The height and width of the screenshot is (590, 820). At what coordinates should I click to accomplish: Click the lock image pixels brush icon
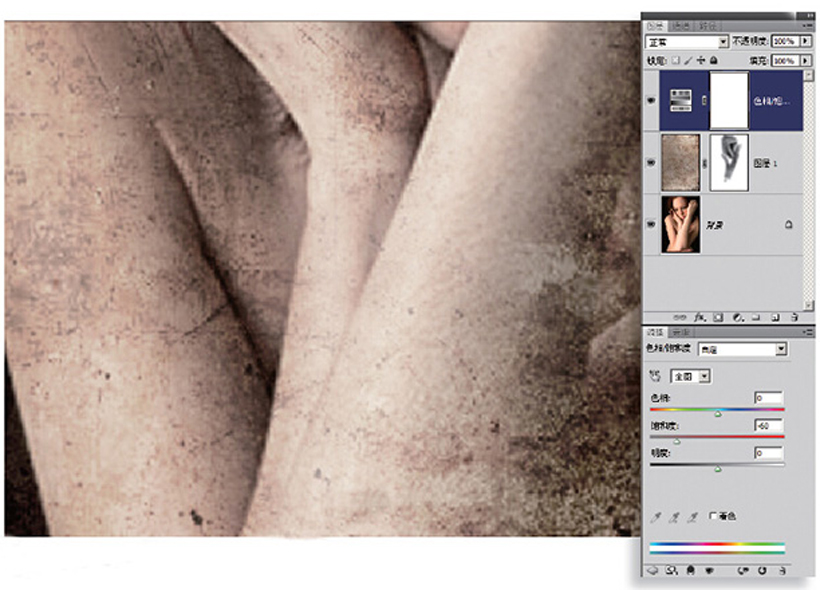pos(689,61)
